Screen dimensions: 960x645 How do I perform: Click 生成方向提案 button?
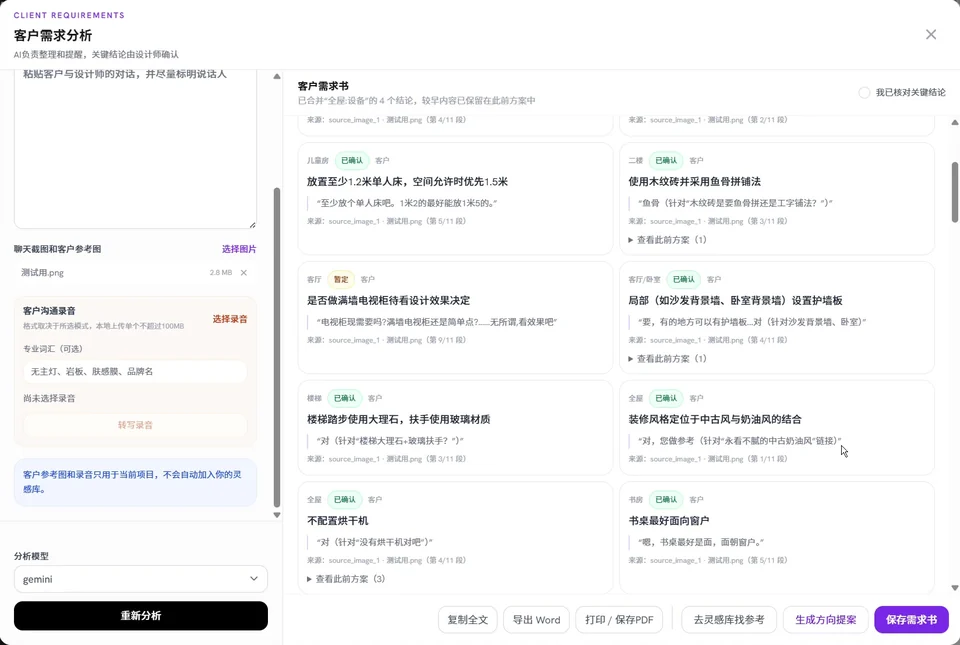(x=825, y=620)
